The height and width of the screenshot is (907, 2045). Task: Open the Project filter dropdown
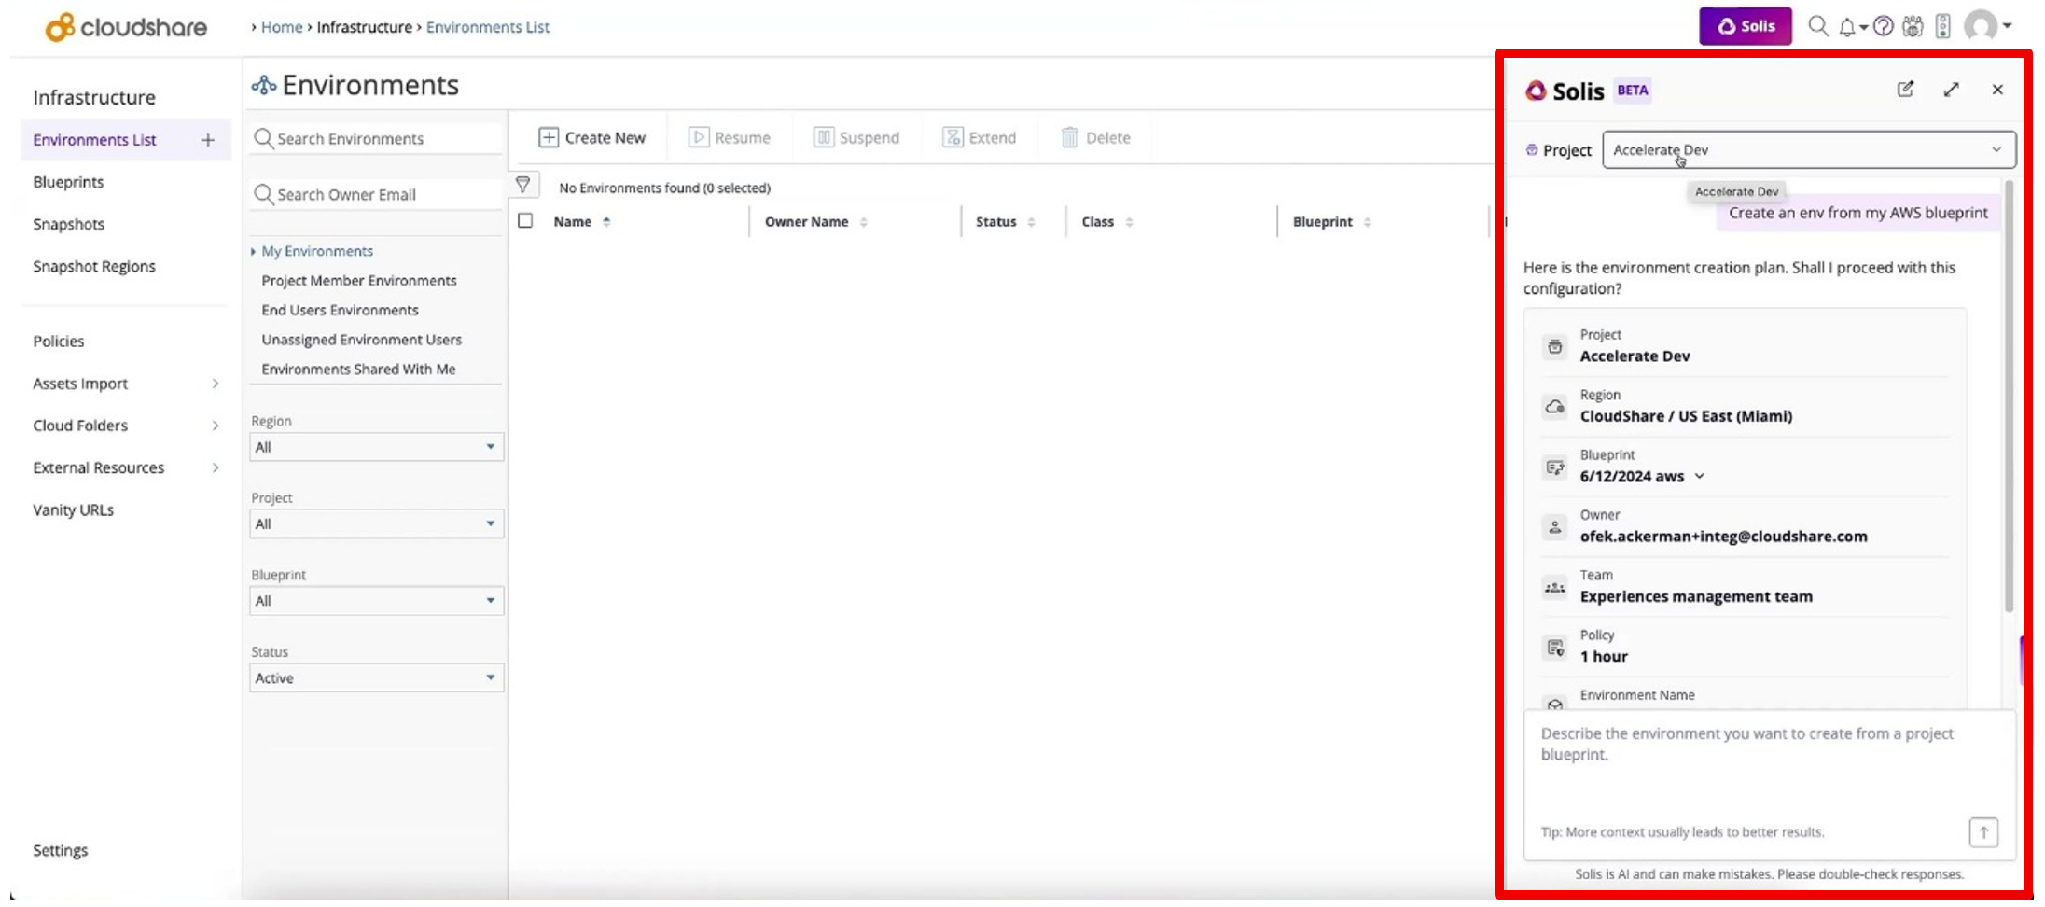[x=376, y=524]
